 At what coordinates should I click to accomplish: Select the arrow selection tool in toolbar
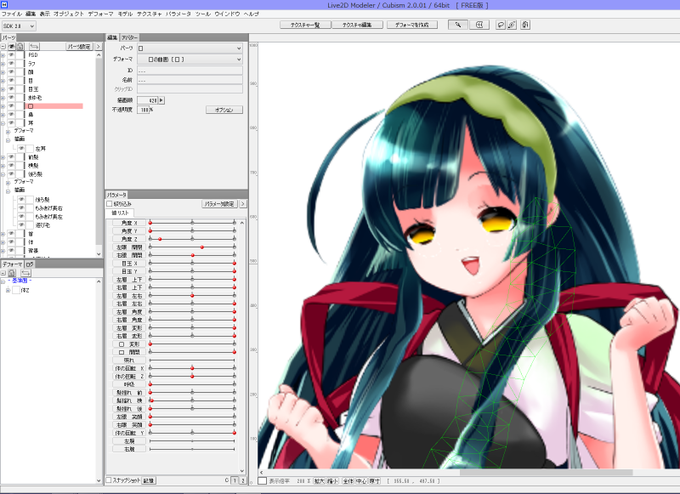coord(458,25)
